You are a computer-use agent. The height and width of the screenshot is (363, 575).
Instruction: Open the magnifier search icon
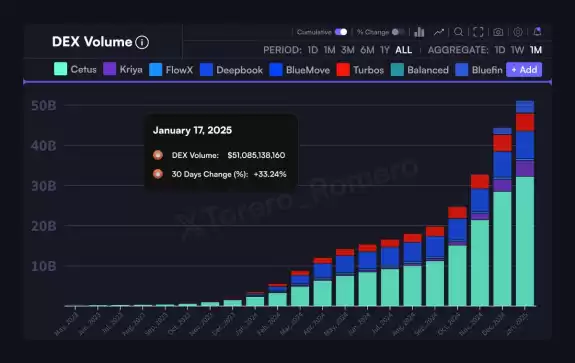[458, 32]
